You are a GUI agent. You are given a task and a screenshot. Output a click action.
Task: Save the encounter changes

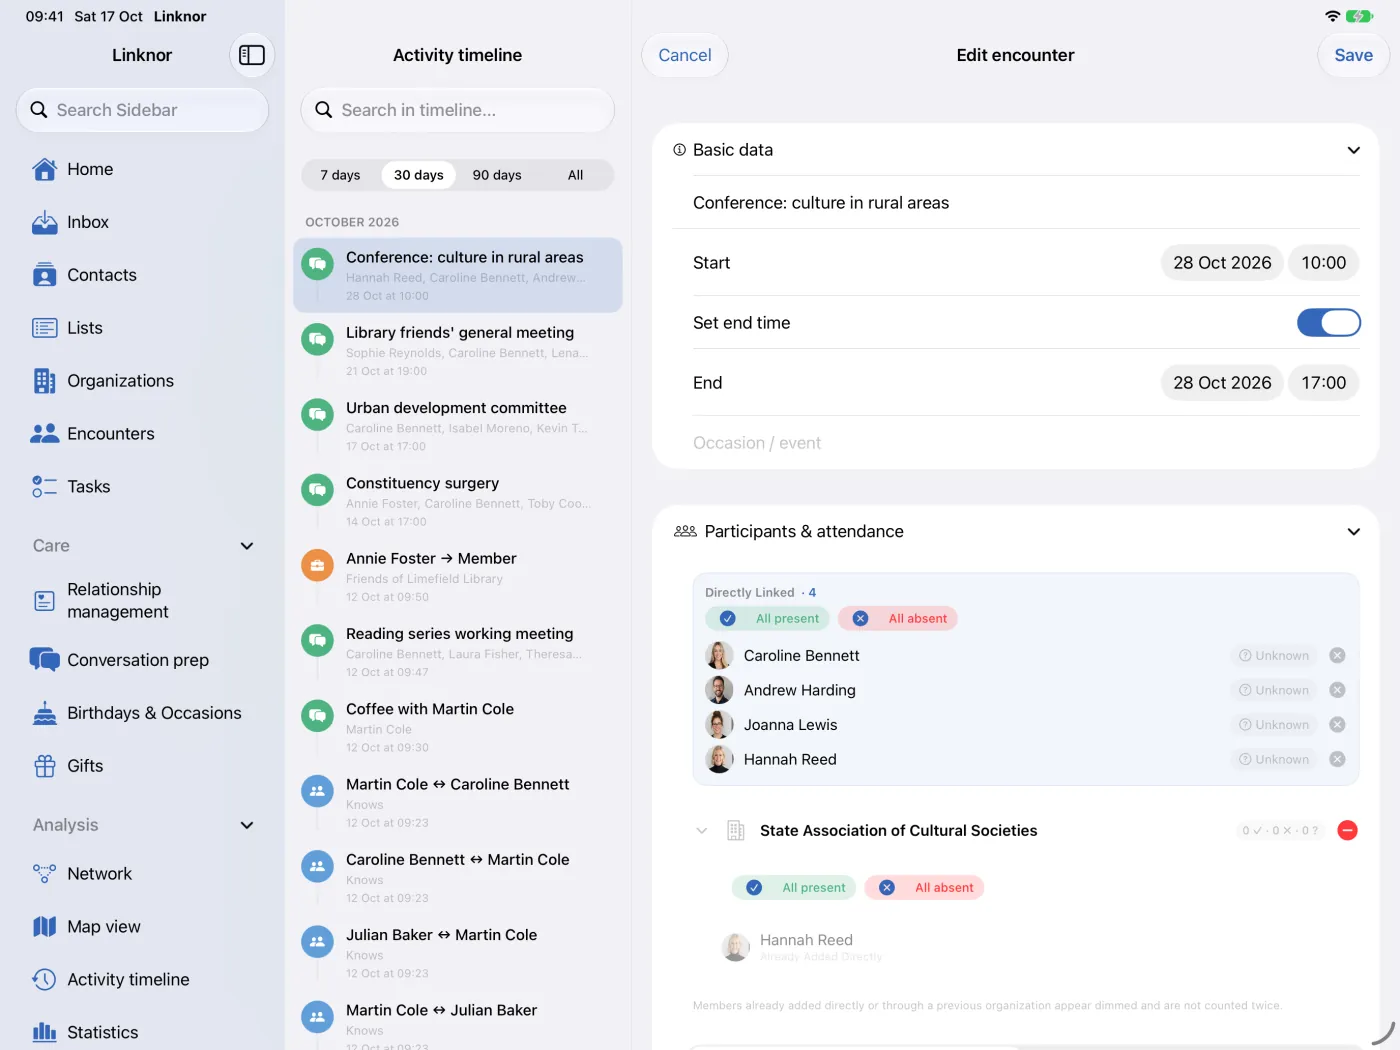pyautogui.click(x=1353, y=55)
